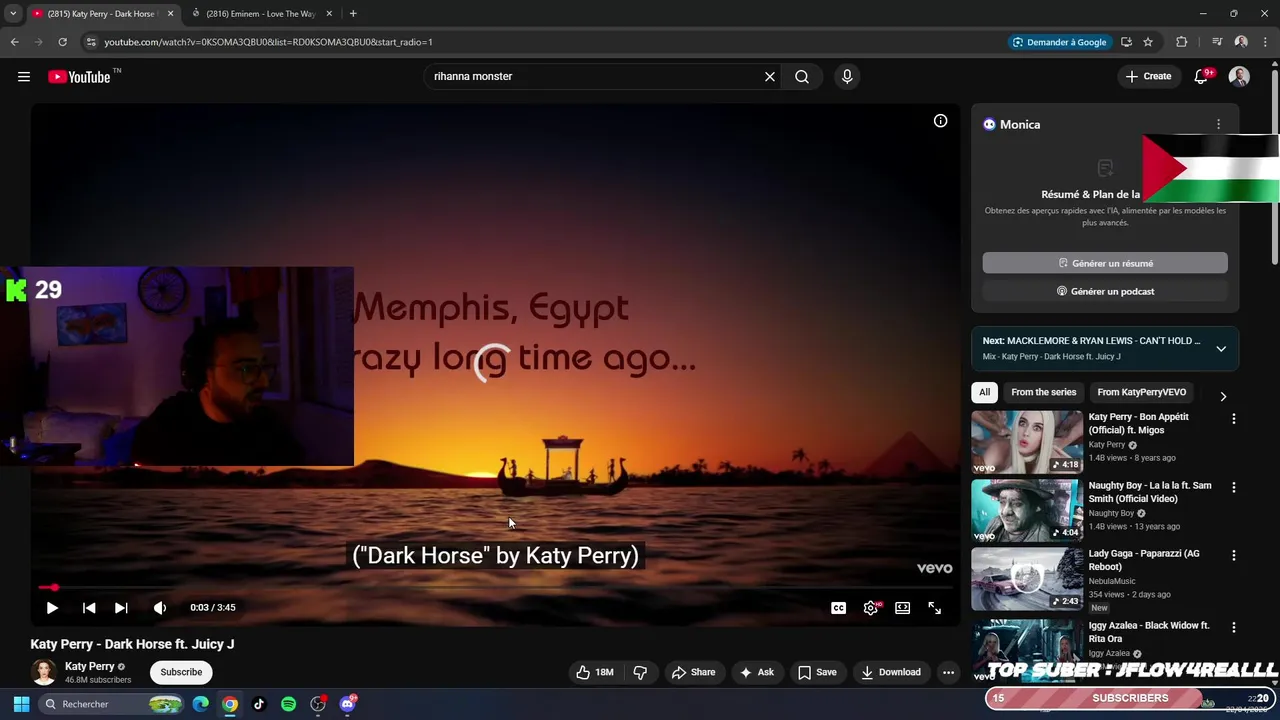Select the All filter chip
The width and height of the screenshot is (1280, 720).
[x=984, y=392]
